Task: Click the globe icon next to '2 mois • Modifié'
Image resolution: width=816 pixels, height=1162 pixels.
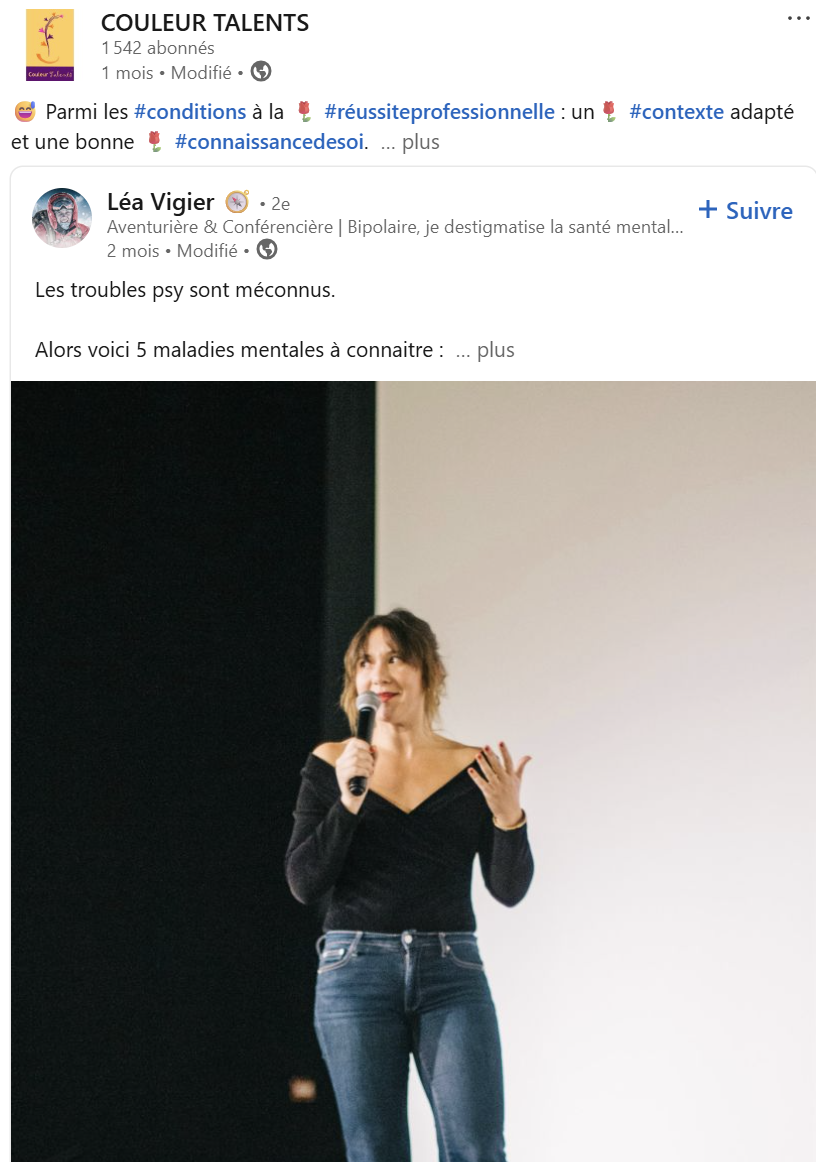Action: (x=267, y=250)
